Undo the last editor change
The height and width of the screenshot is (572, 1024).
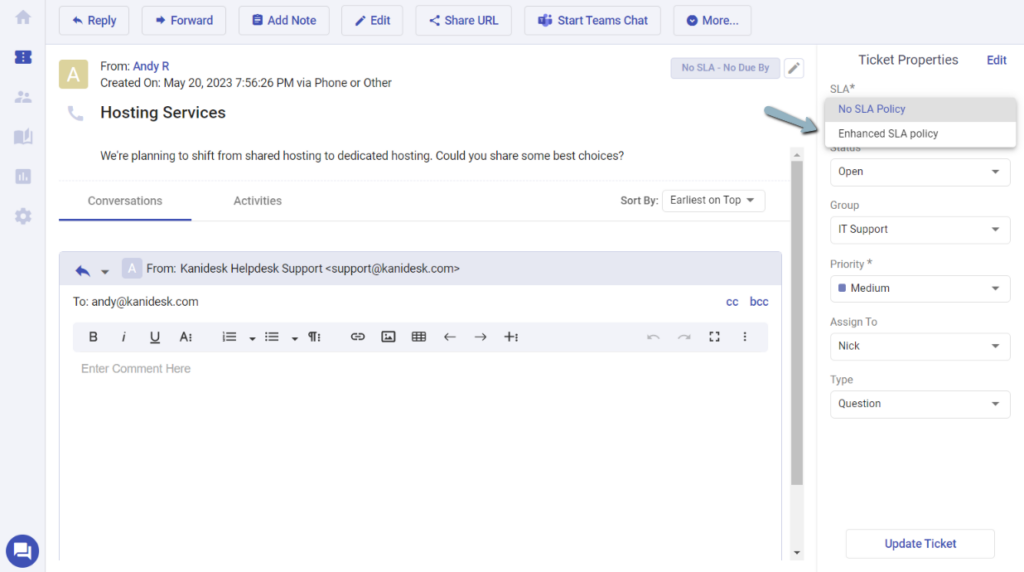point(653,337)
